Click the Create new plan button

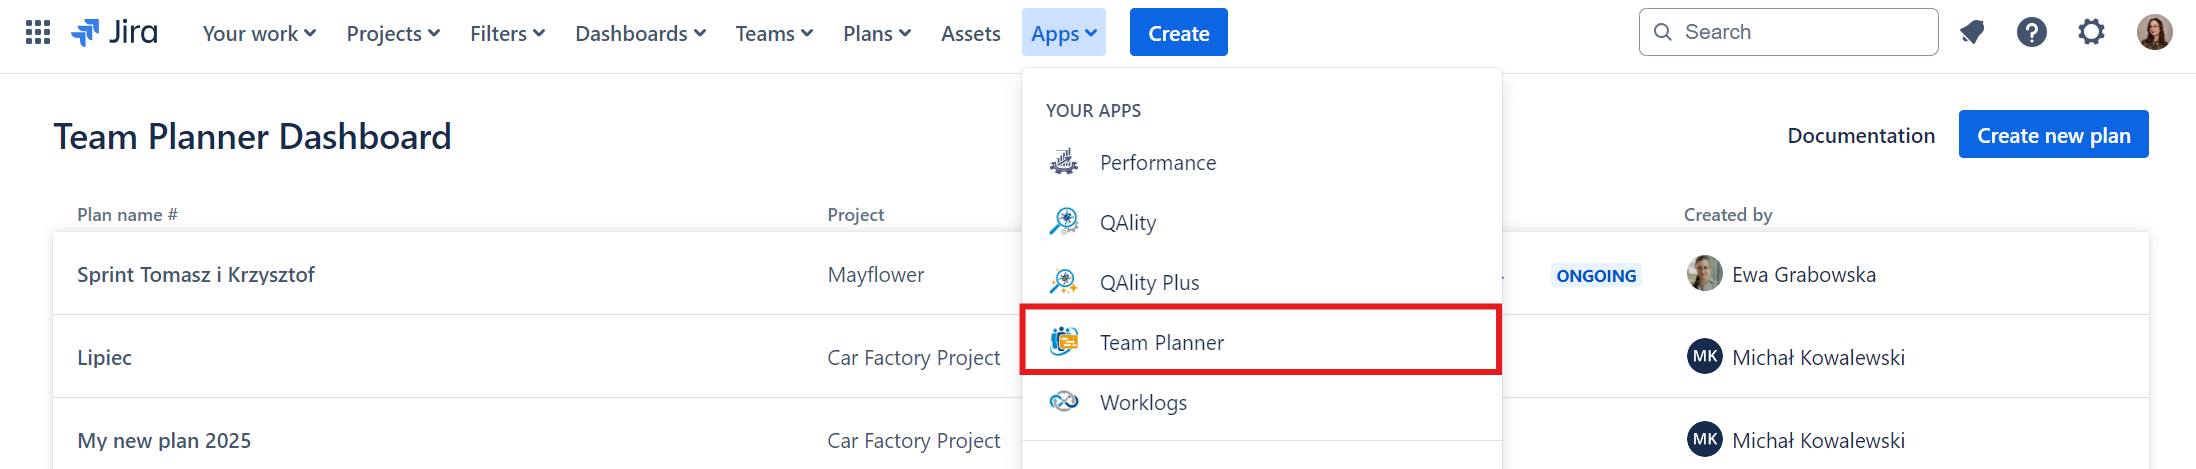click(x=2054, y=134)
